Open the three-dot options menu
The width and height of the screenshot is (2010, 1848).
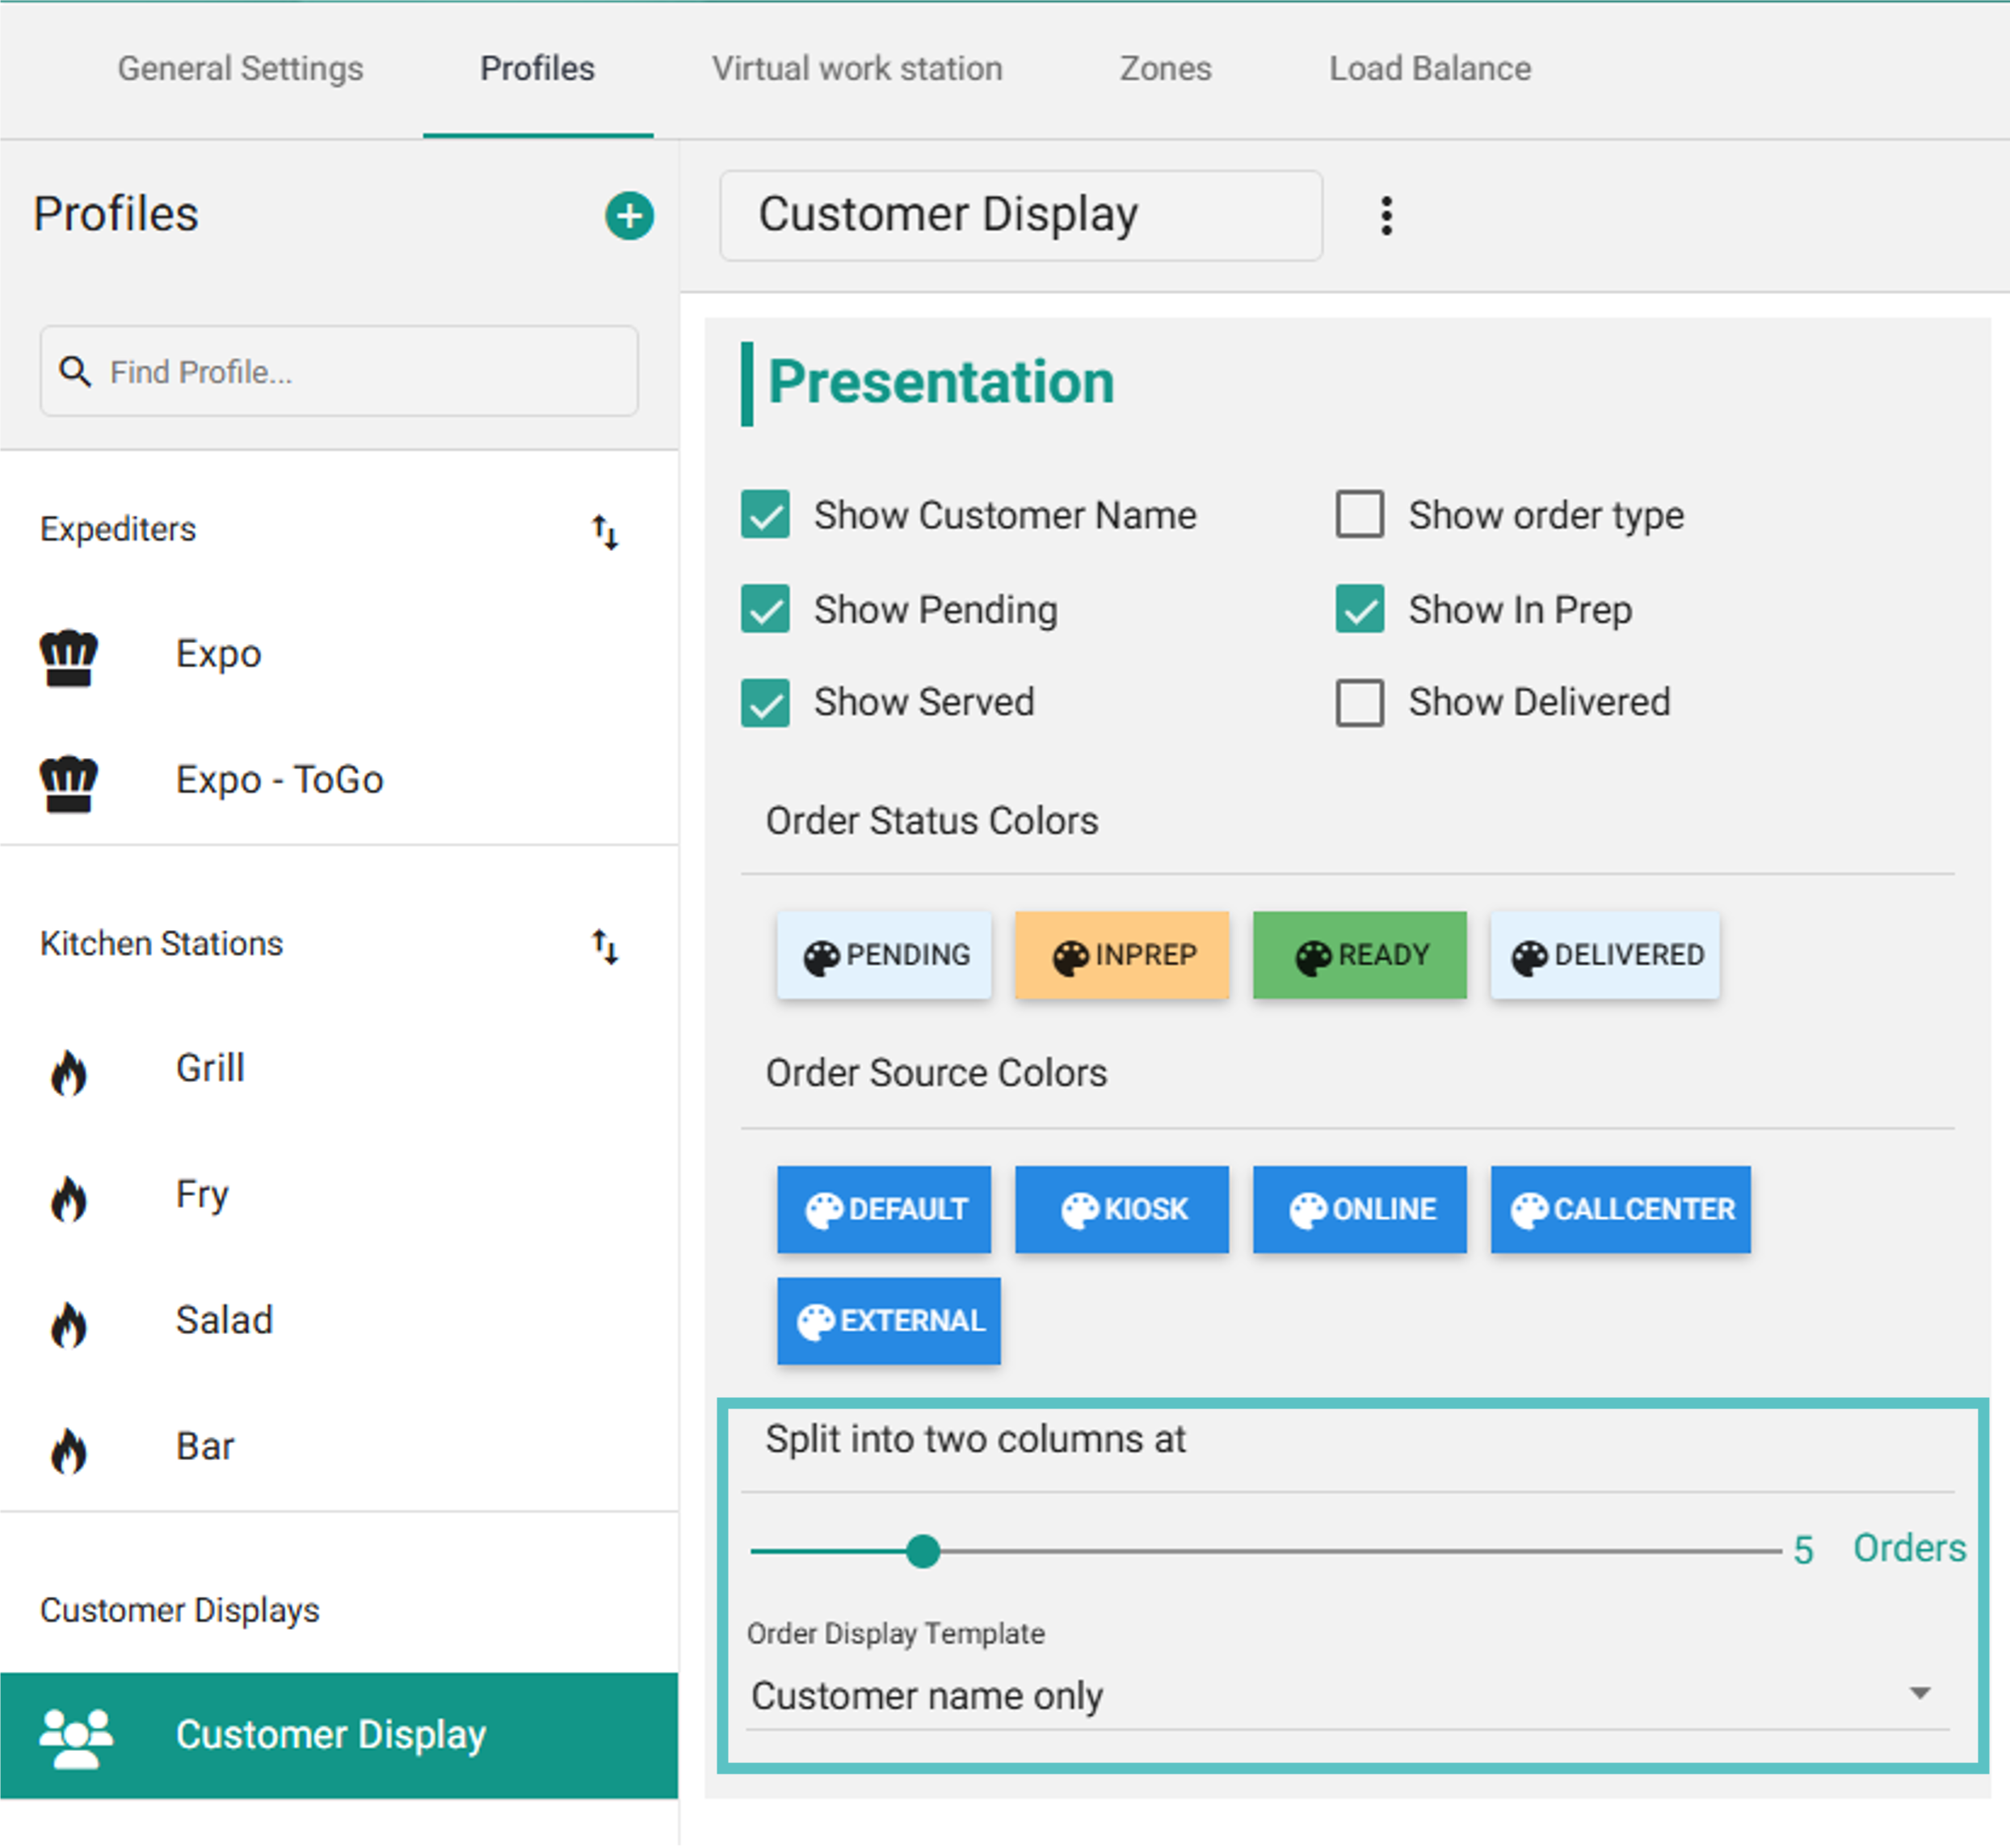pyautogui.click(x=1386, y=216)
